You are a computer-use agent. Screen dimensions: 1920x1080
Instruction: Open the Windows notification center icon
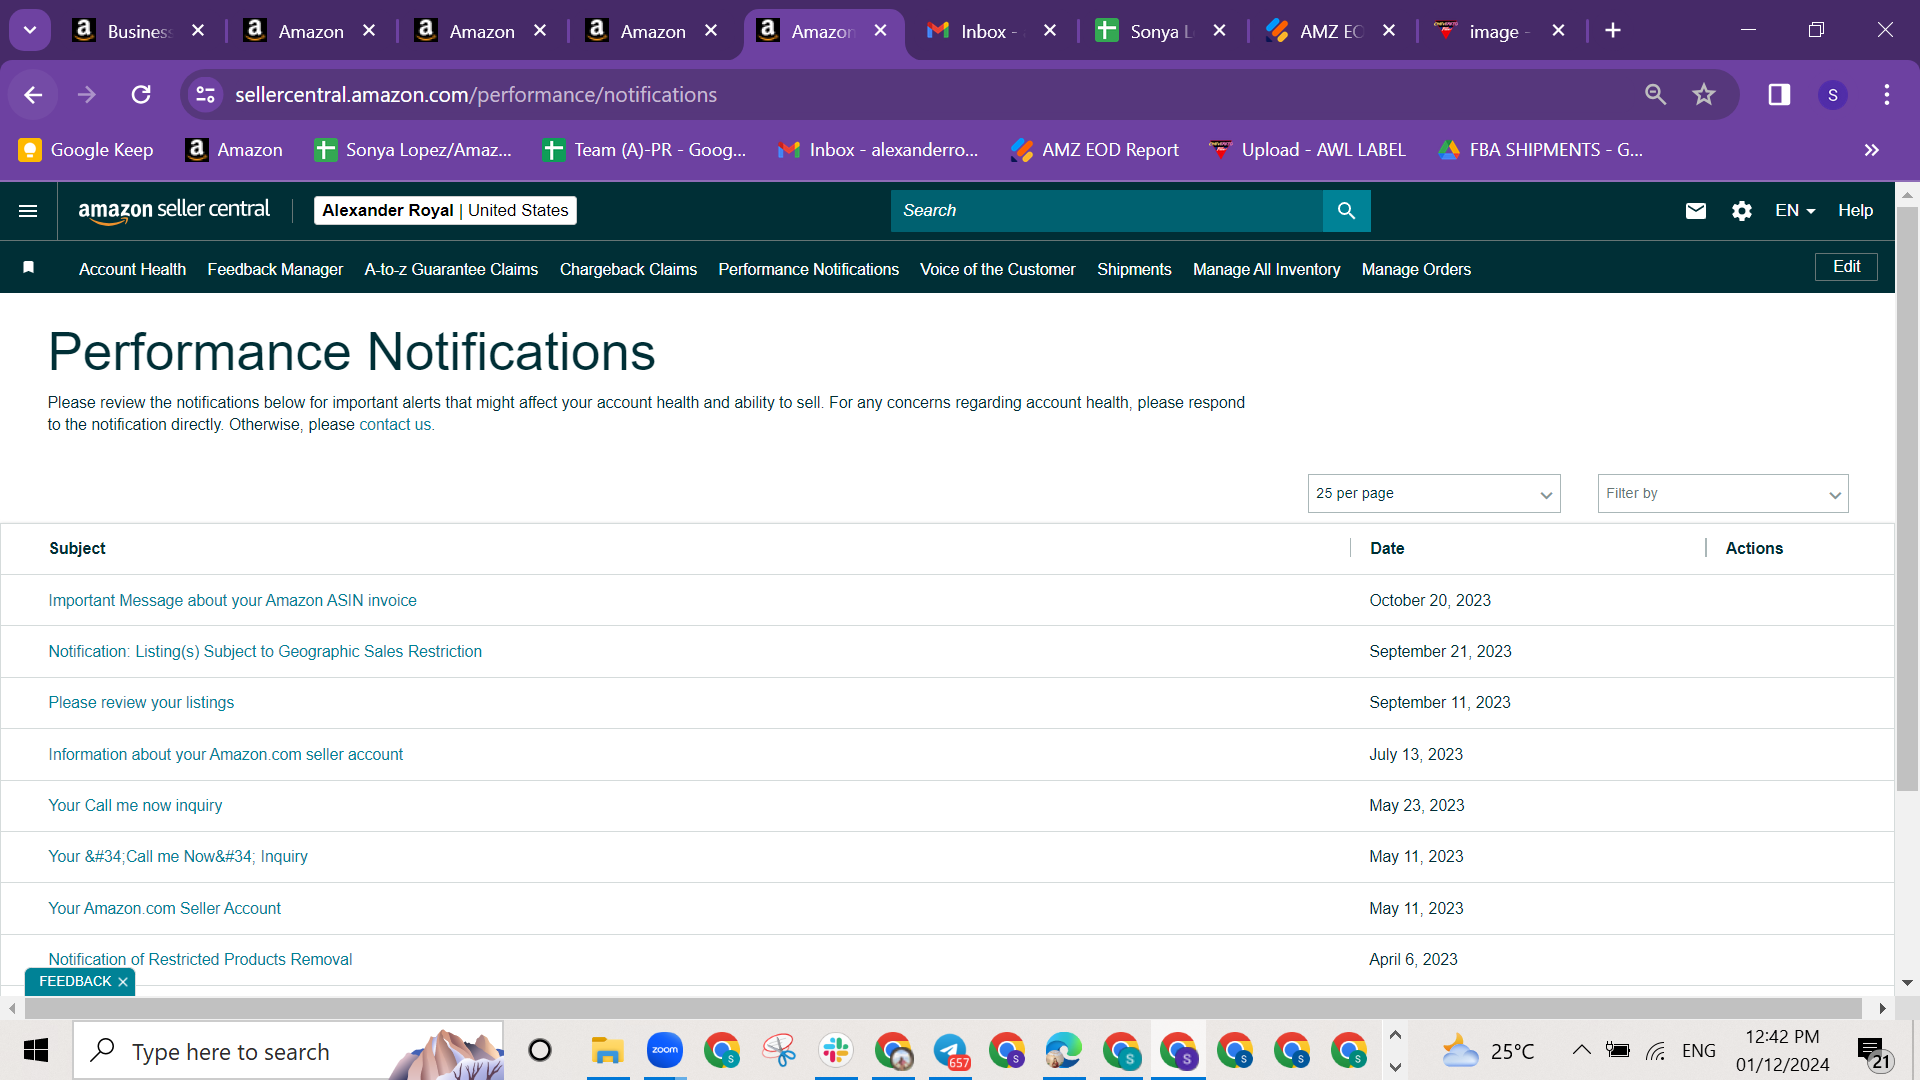point(1874,1051)
